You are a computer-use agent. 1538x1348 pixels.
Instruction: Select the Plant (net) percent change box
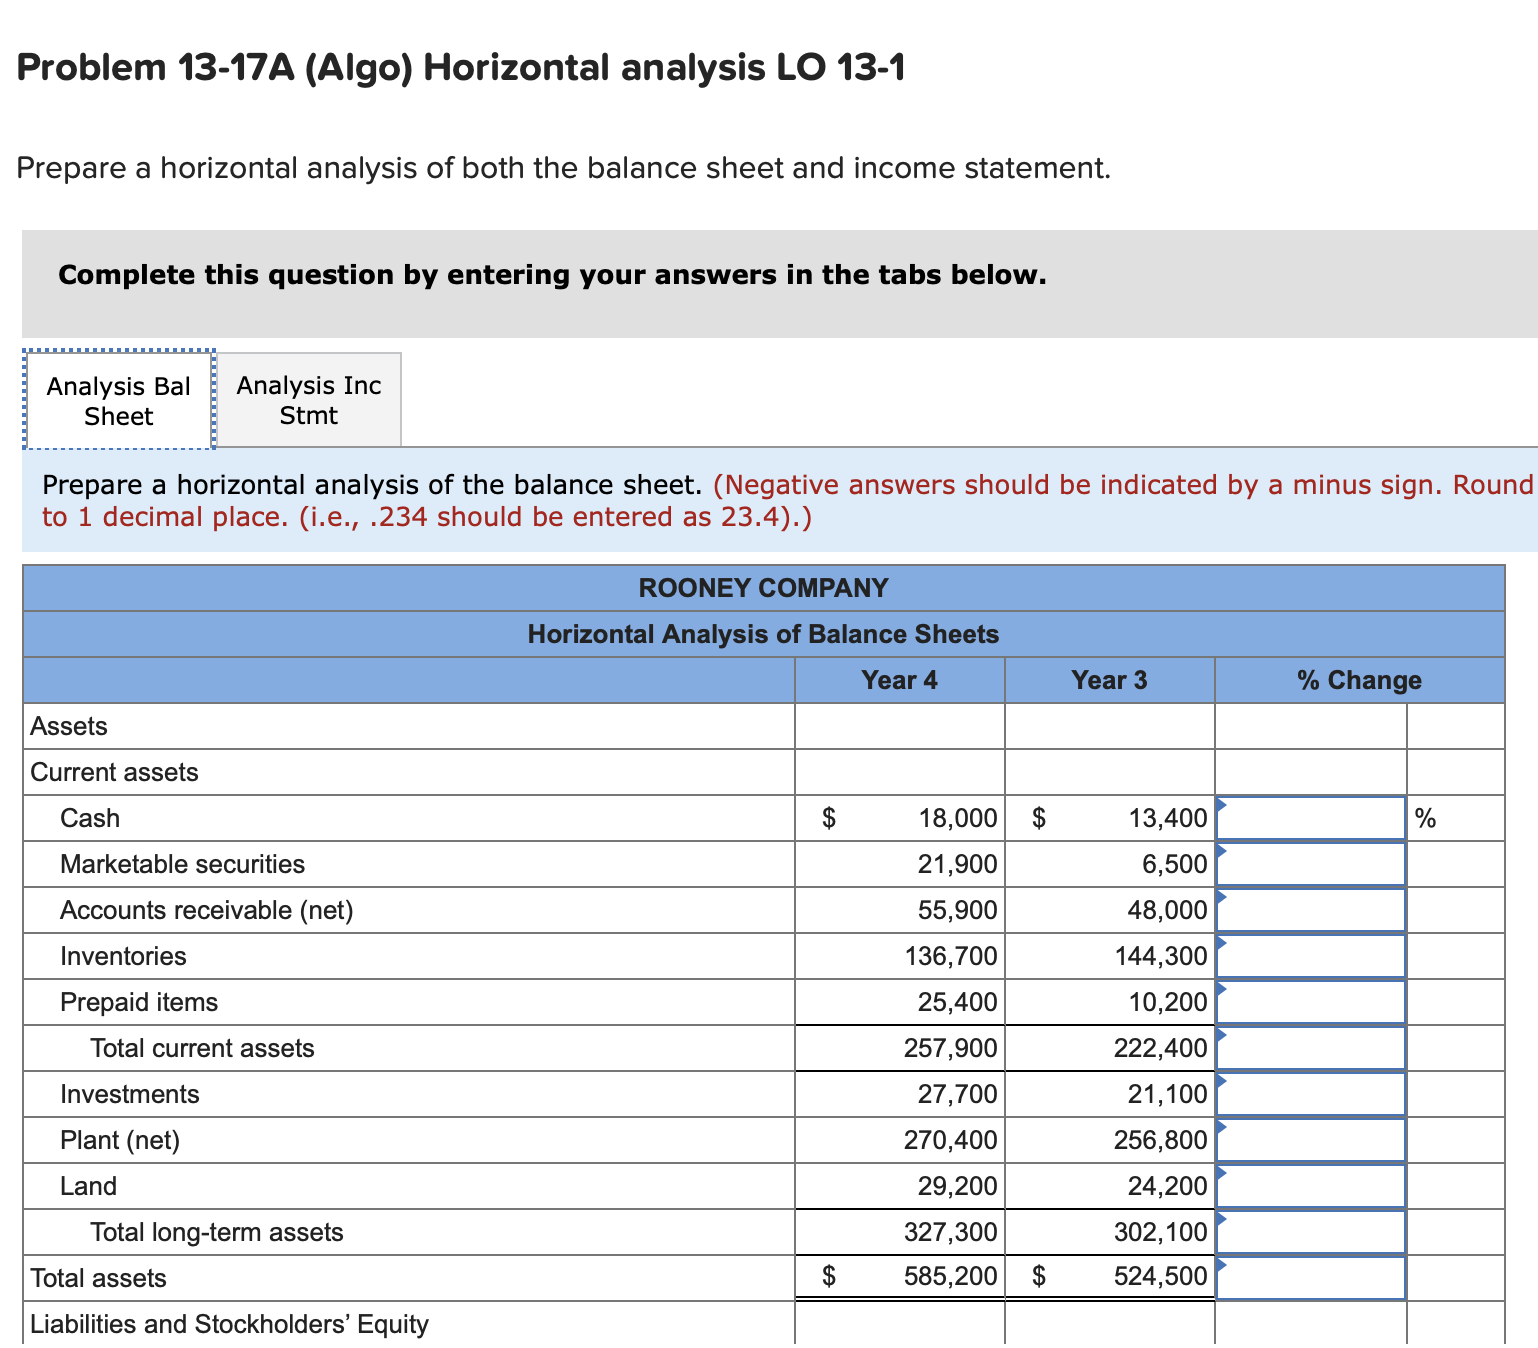click(x=1310, y=1139)
